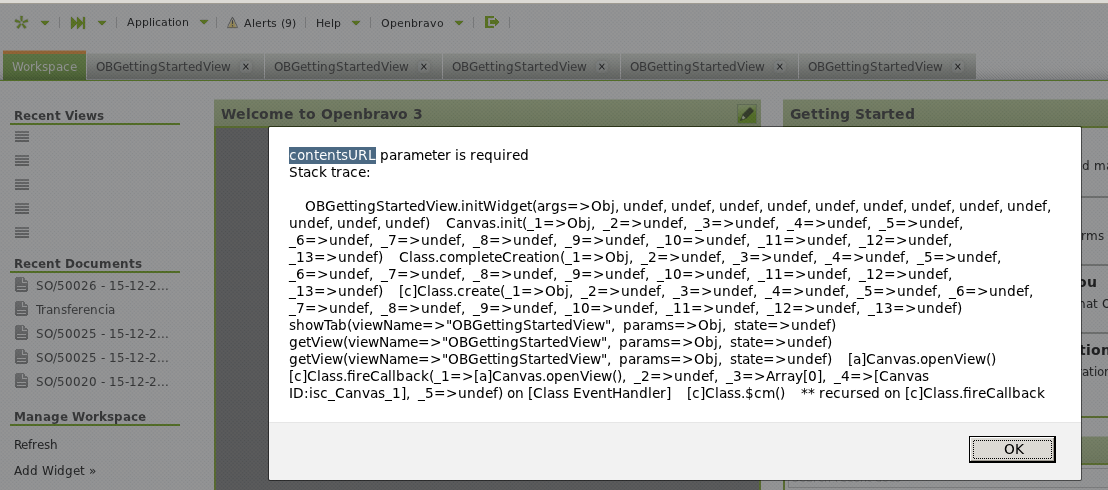Select the first OBGettingStartedView tab

click(163, 66)
